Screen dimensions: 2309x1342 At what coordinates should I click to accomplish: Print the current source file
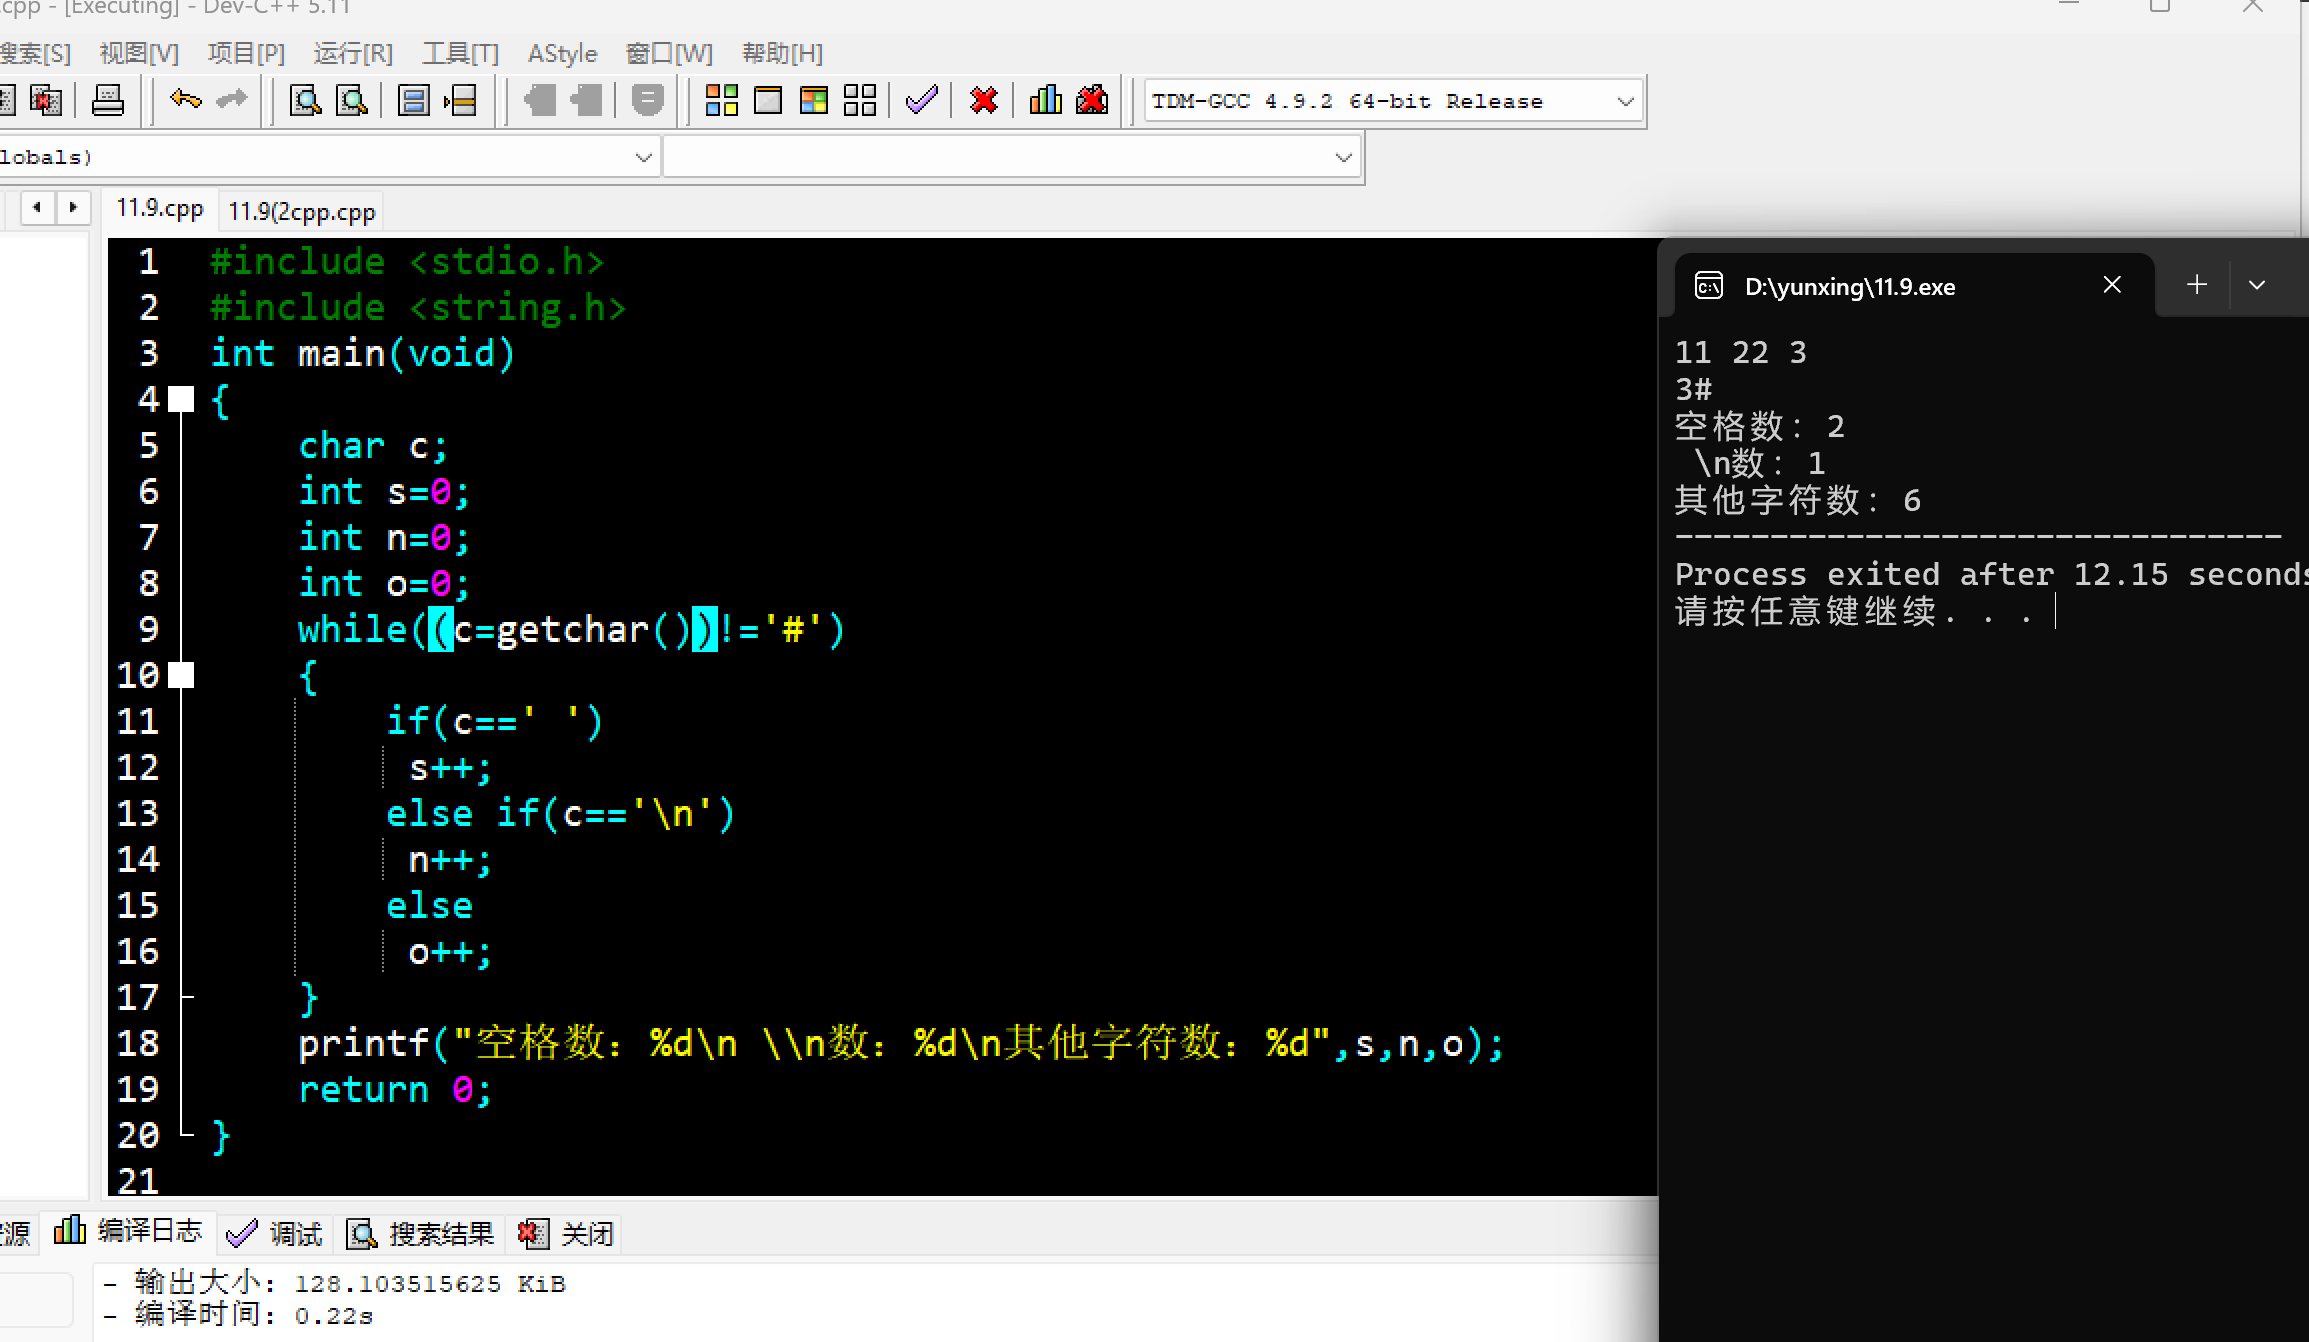[x=107, y=100]
